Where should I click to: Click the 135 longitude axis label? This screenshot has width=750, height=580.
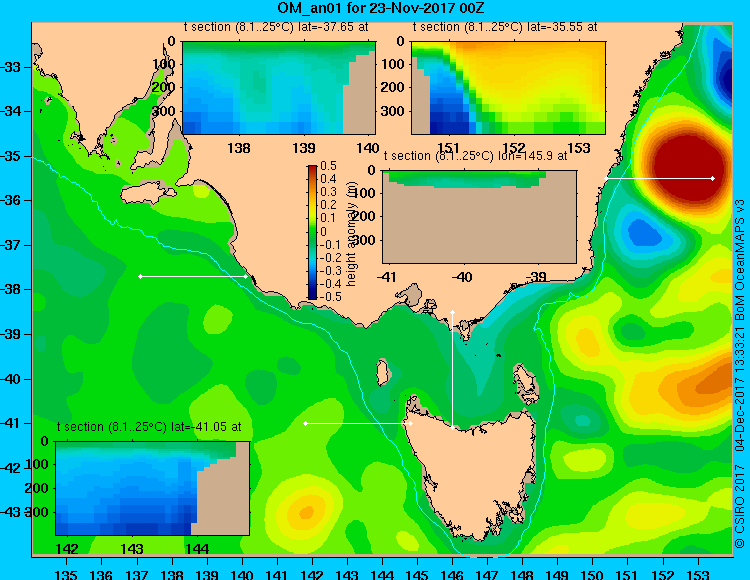(66, 574)
